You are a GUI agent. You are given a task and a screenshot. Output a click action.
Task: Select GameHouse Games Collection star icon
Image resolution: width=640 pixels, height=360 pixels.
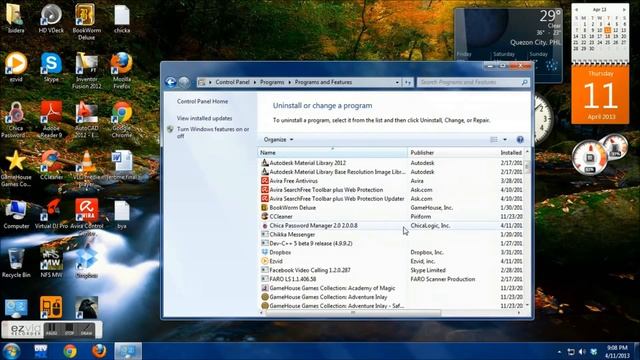point(16,169)
